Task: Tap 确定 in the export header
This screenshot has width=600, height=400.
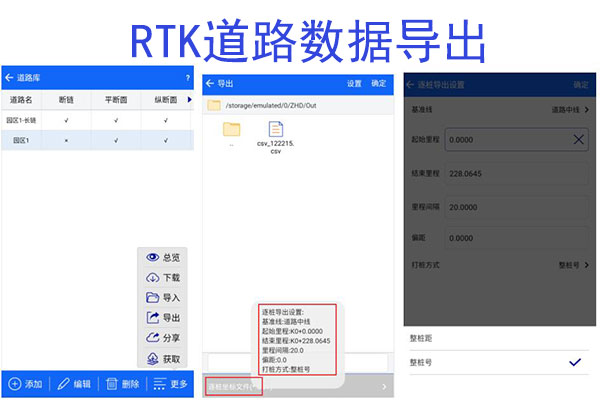Action: 378,83
